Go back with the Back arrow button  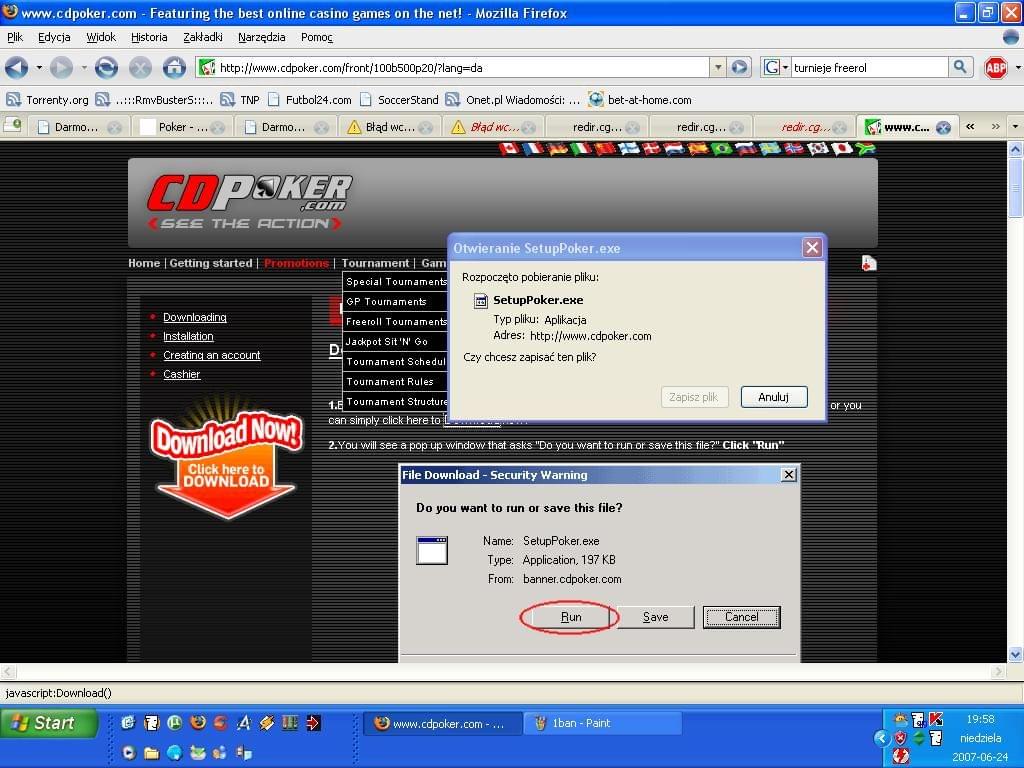tap(16, 67)
